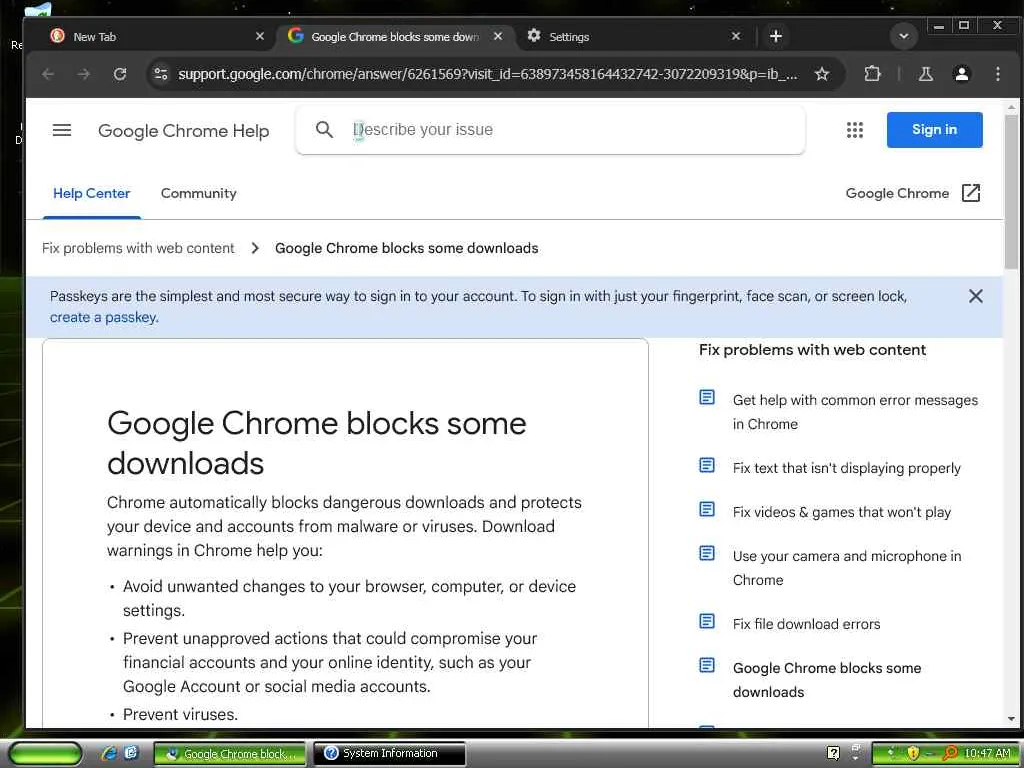Click the security shield tray icon
This screenshot has width=1024, height=768.
pos(912,753)
